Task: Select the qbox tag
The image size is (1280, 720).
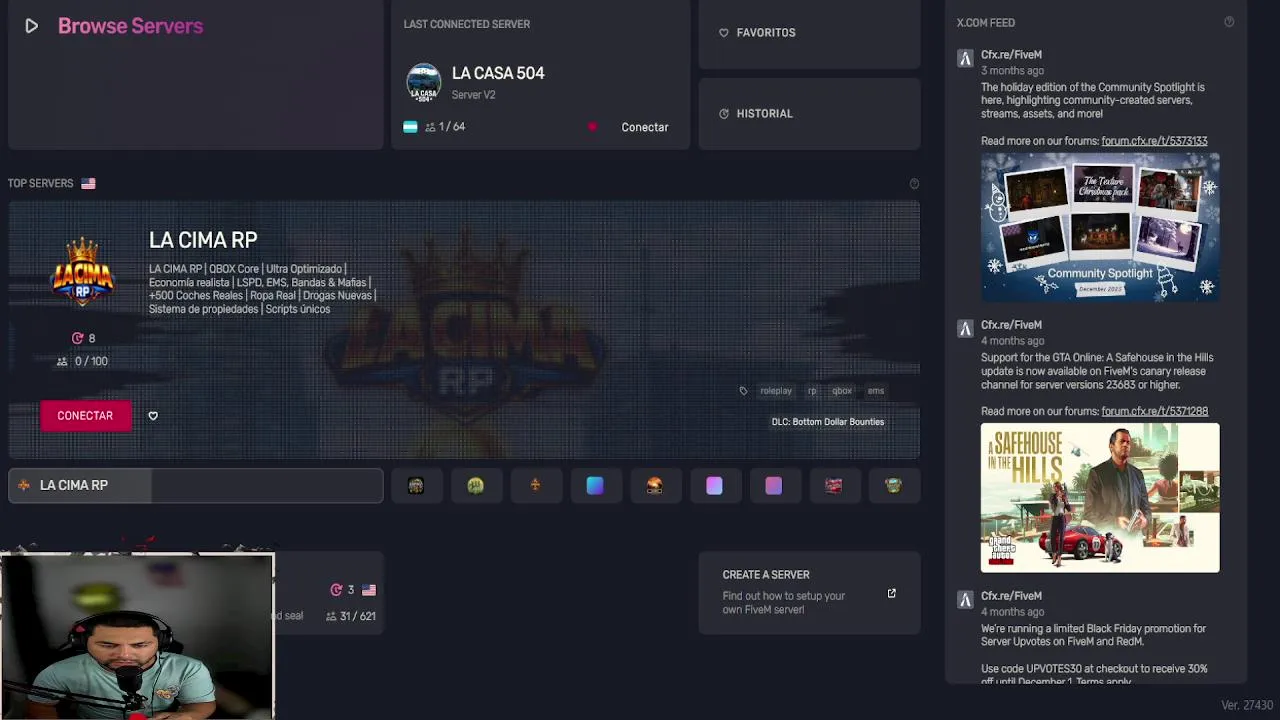Action: click(842, 391)
